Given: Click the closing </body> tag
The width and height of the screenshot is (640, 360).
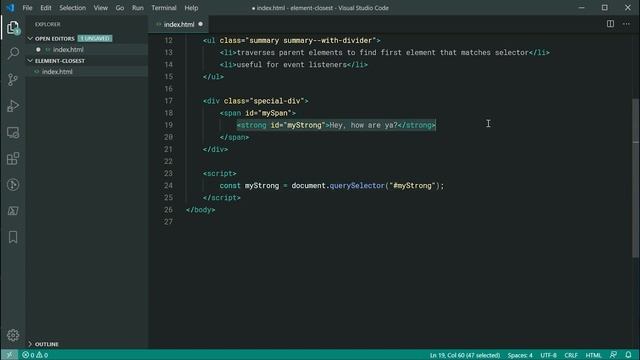Looking at the screenshot, I should click(x=200, y=210).
